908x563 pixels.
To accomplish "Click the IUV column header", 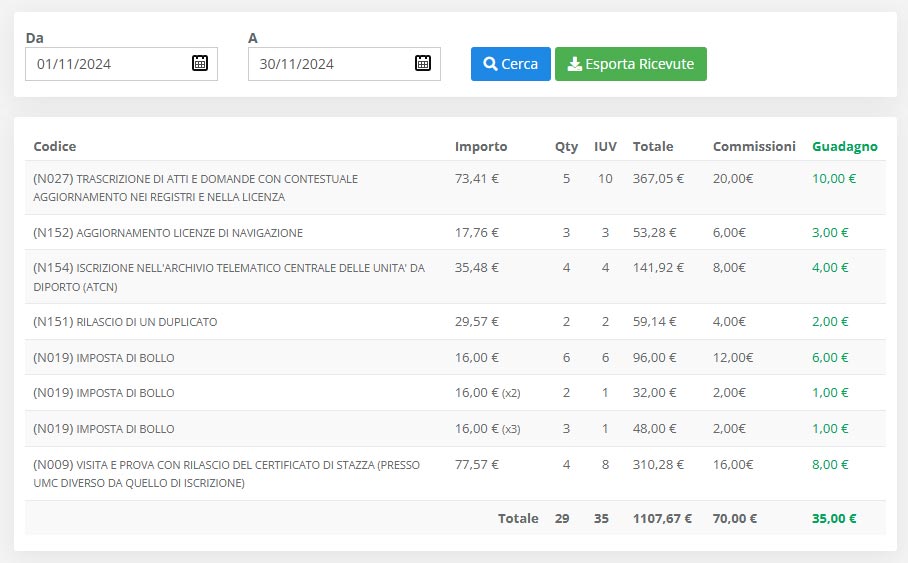I will click(x=605, y=146).
